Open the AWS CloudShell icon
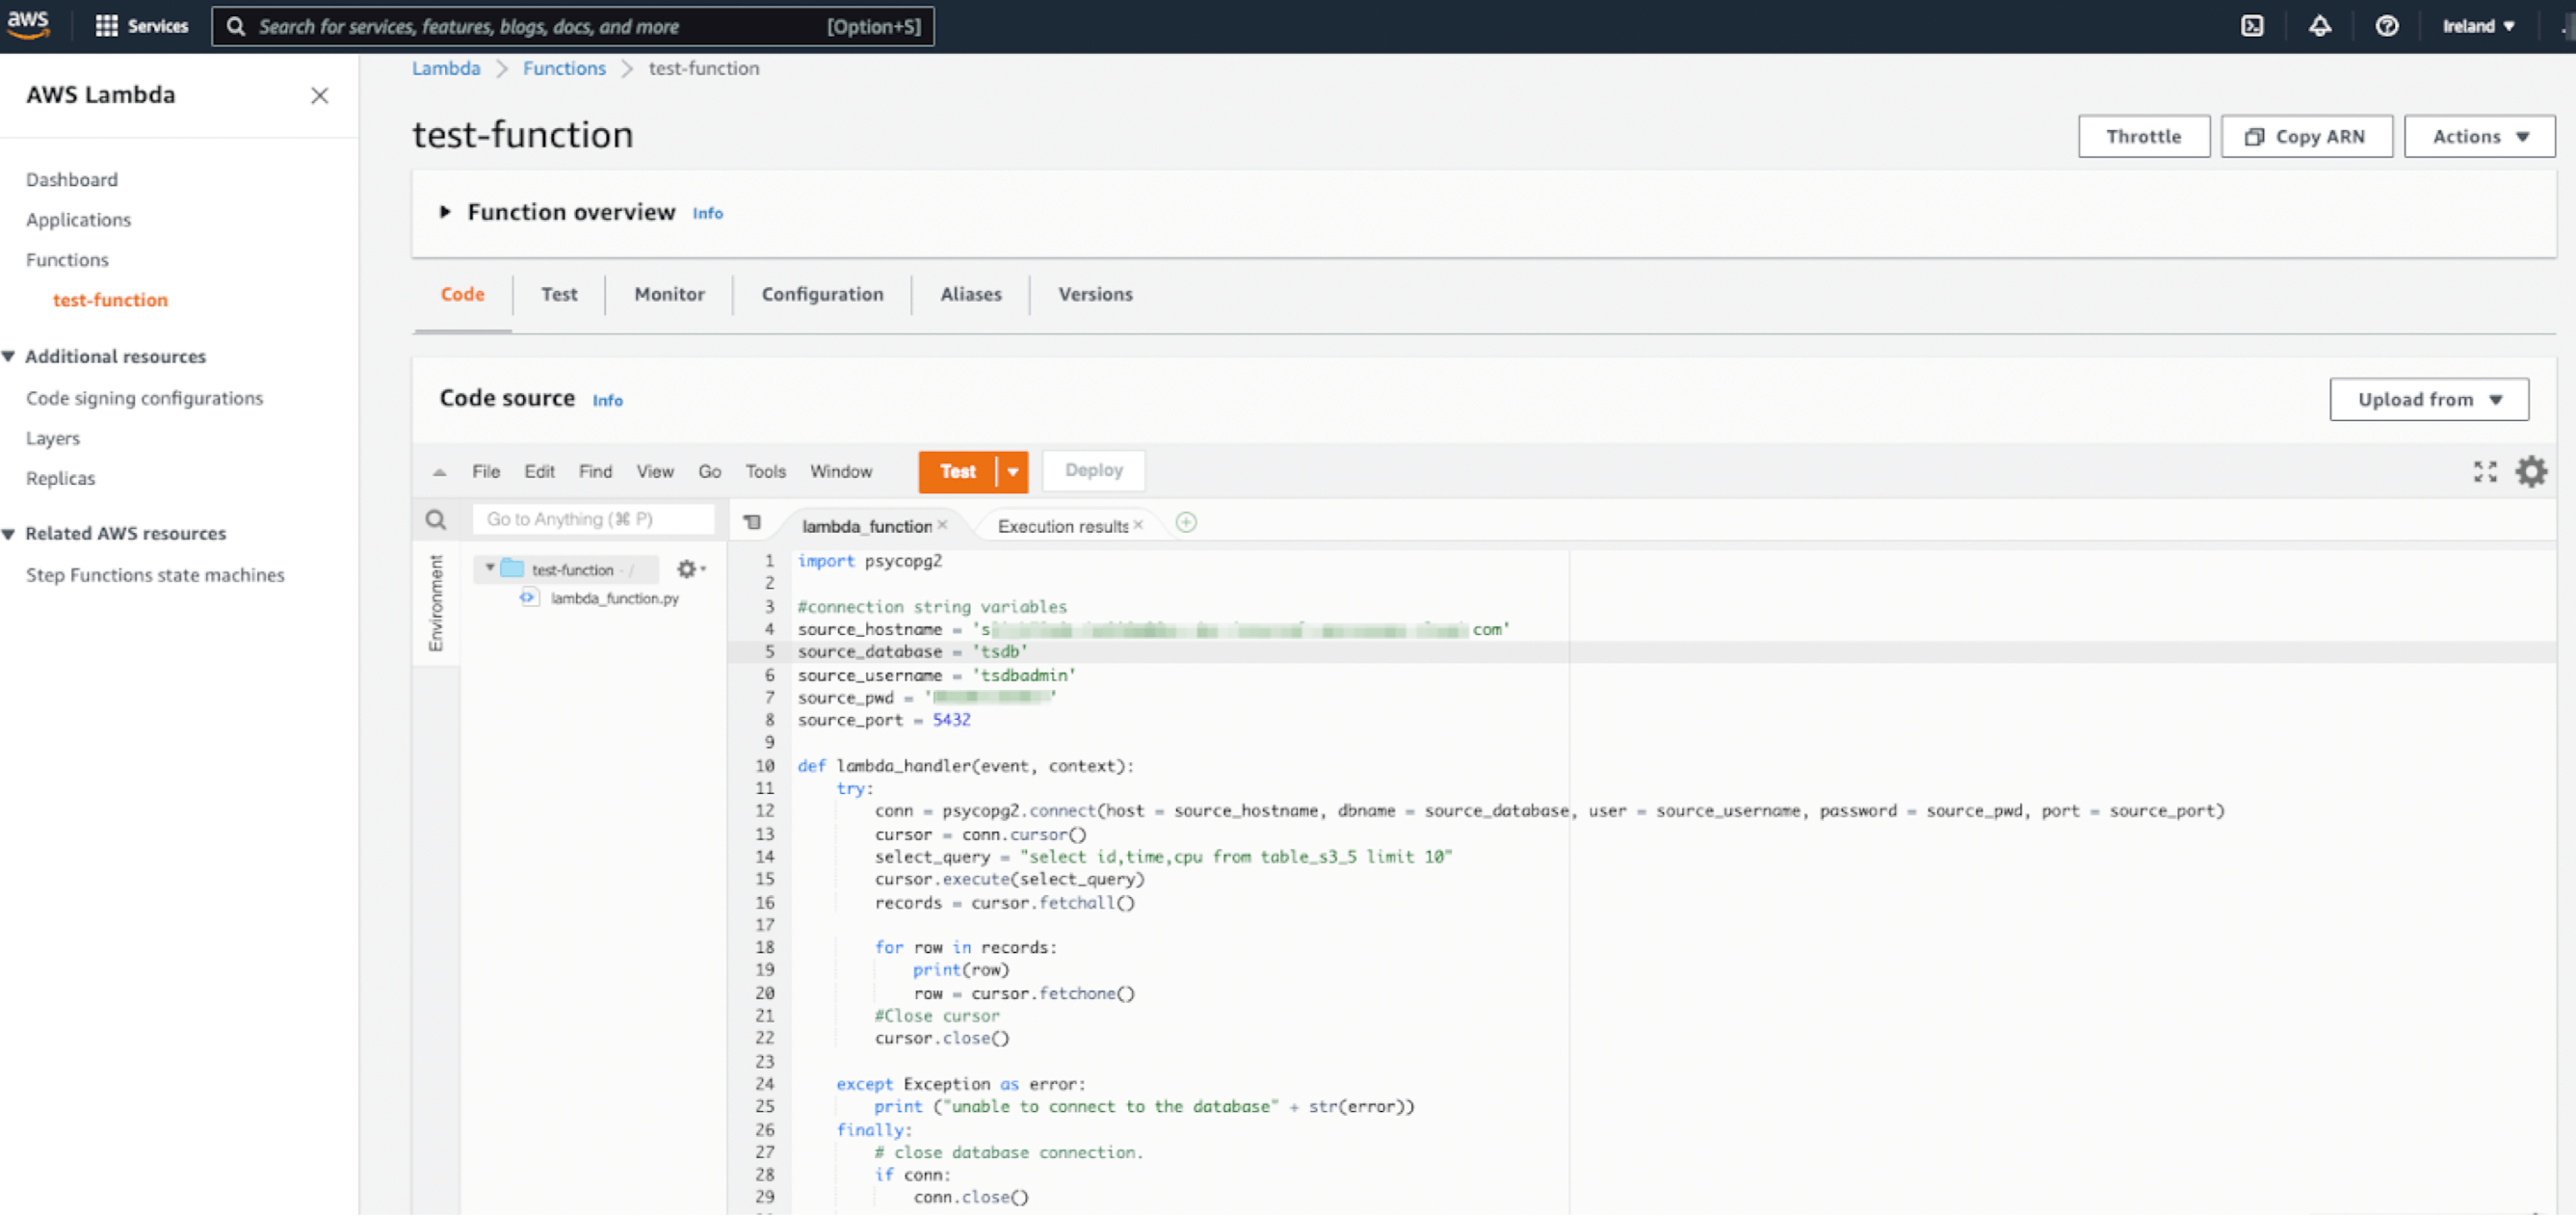Viewport: 2576px width, 1216px height. pyautogui.click(x=2251, y=26)
